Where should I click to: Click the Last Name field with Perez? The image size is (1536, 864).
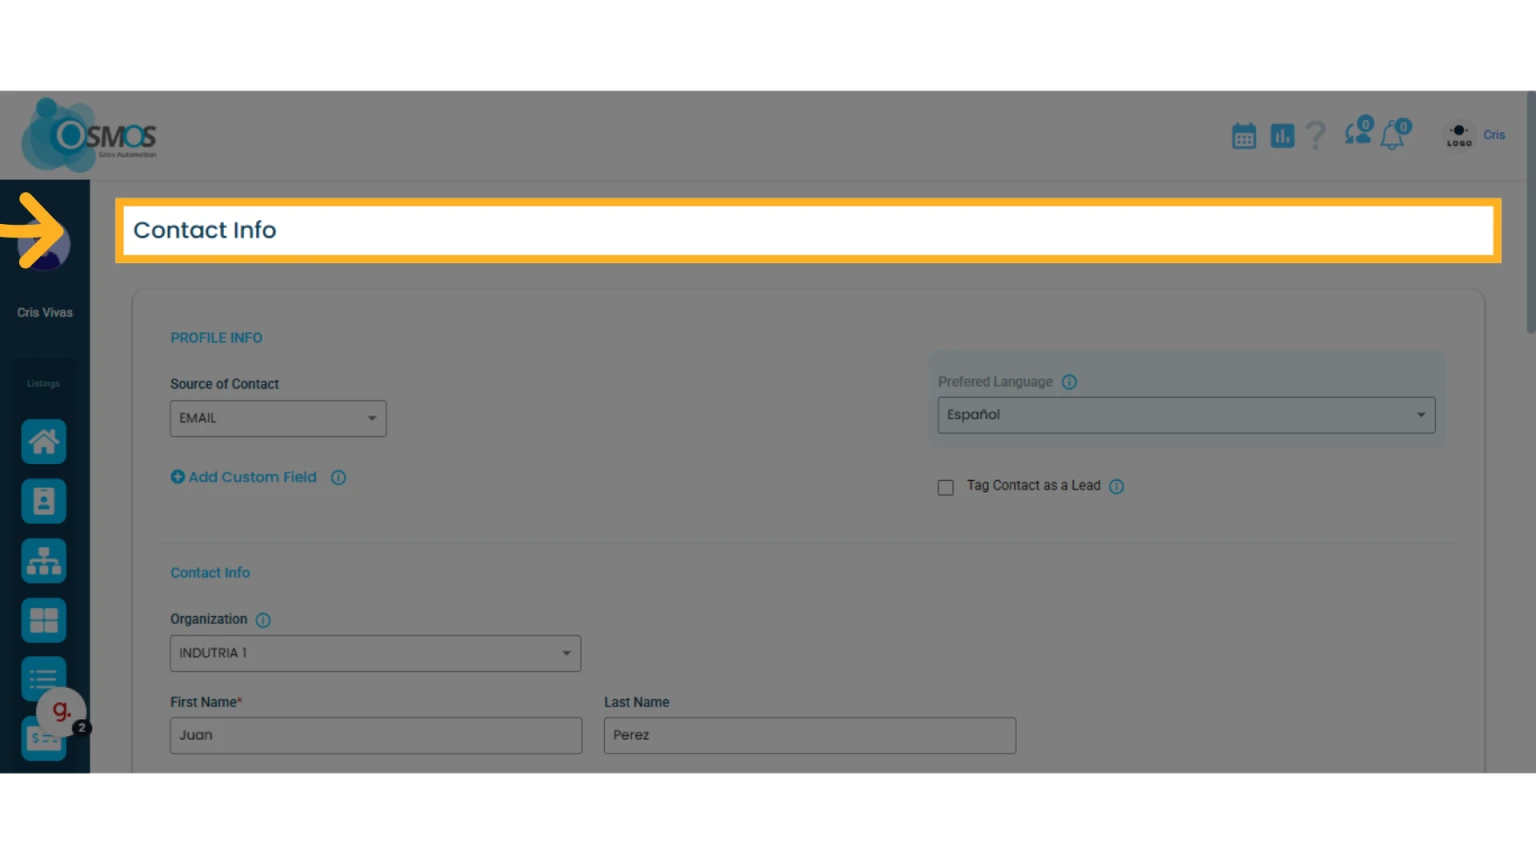coord(810,735)
